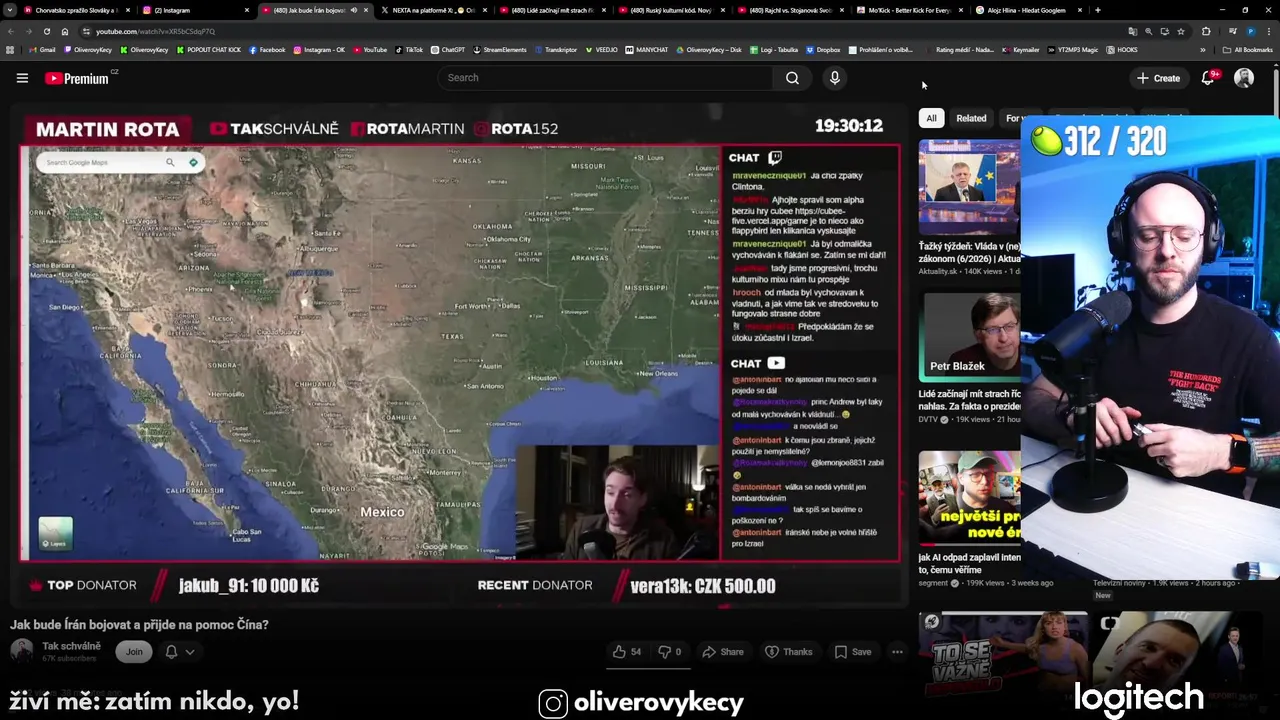Join the Tak schválně channel membership
The height and width of the screenshot is (720, 1280).
coord(134,652)
